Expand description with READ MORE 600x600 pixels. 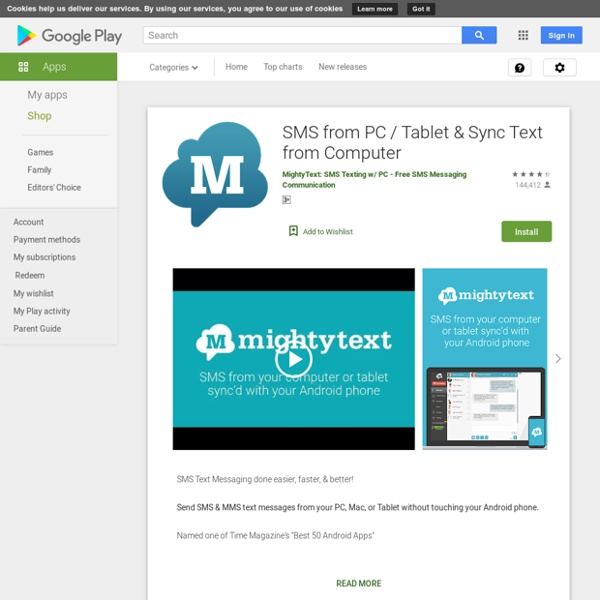(359, 583)
